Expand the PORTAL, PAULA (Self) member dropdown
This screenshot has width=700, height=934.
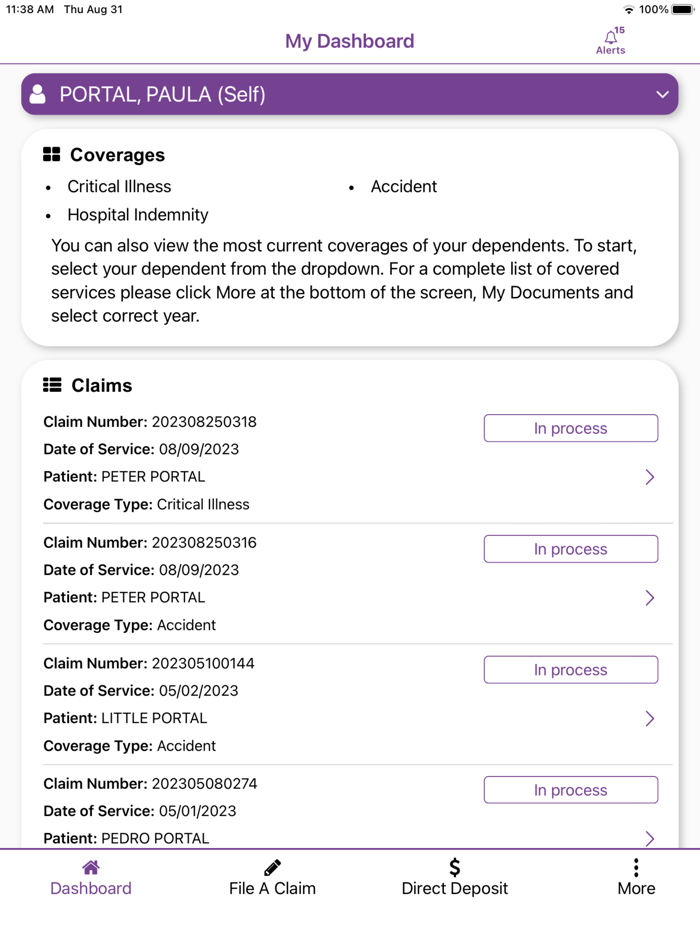(x=662, y=93)
